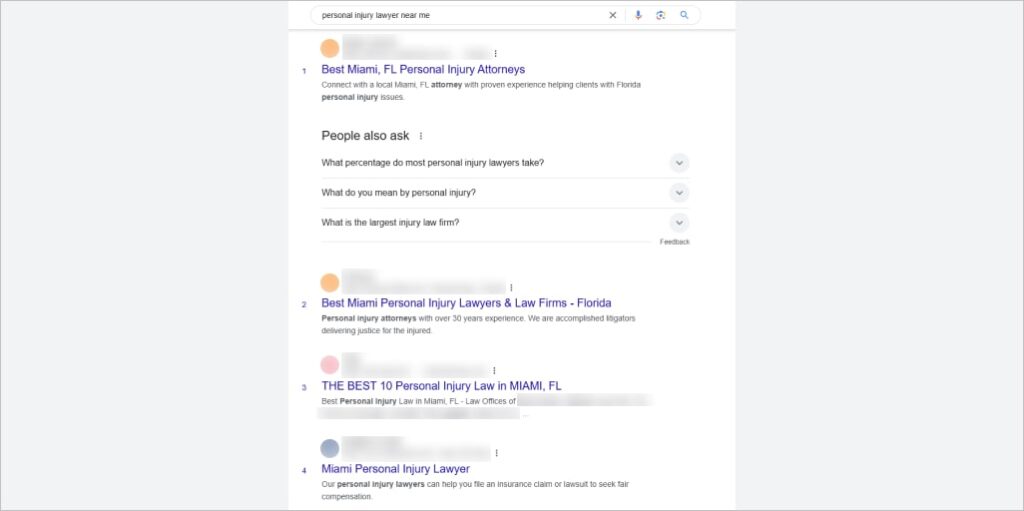Image resolution: width=1024 pixels, height=511 pixels.
Task: Click inside the search query input field
Action: [x=460, y=15]
